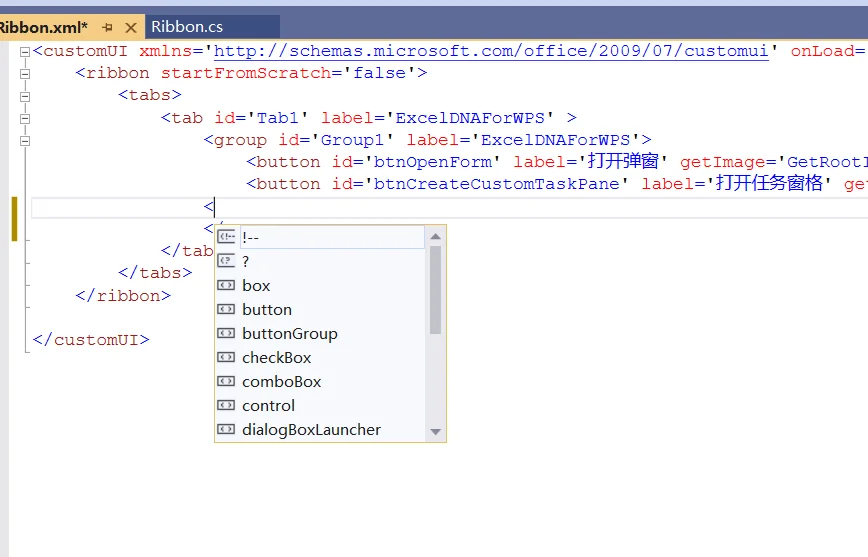Image resolution: width=868 pixels, height=557 pixels.
Task: Click the completion list scrollbar thumb
Action: coord(436,290)
